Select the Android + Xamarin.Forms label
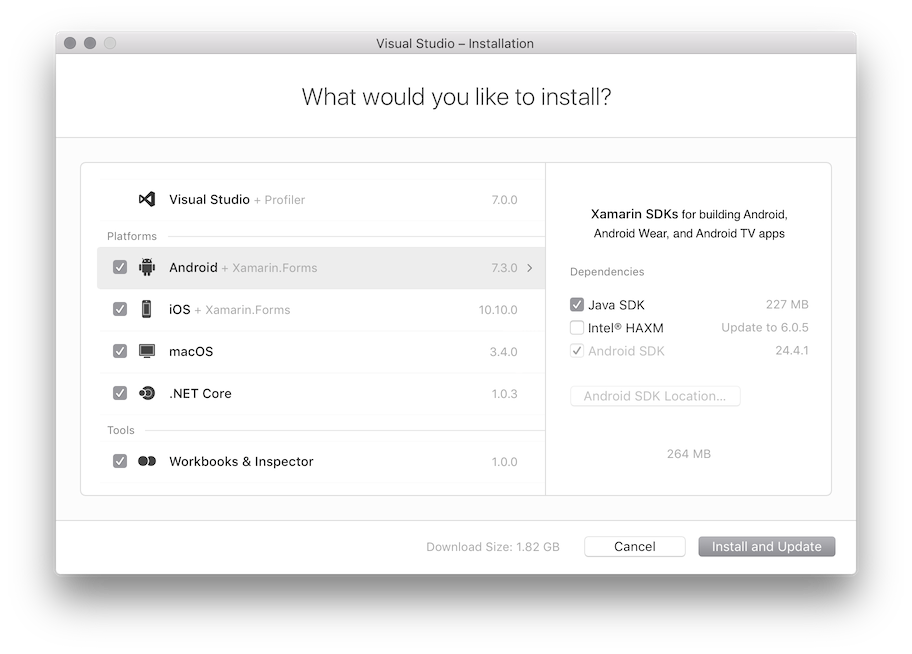Viewport: 912px width, 654px height. click(x=243, y=268)
